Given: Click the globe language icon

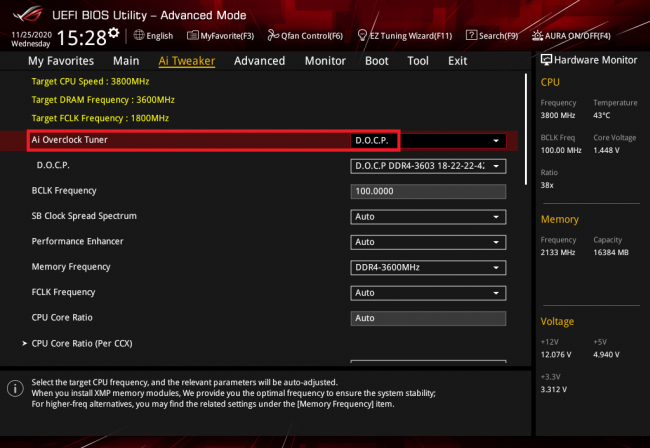Looking at the screenshot, I should tap(139, 35).
